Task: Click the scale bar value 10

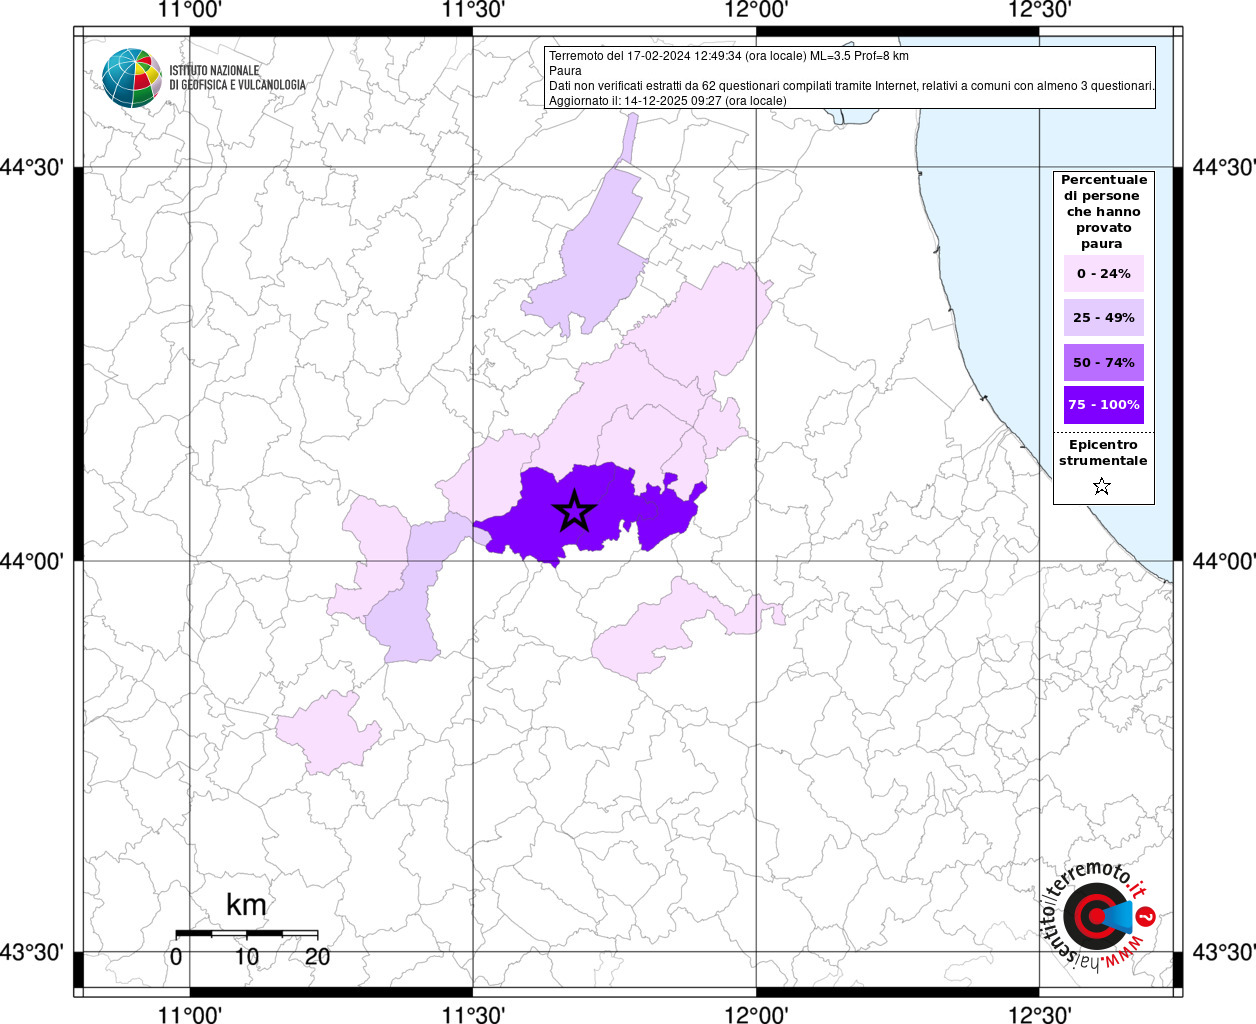Action: click(x=247, y=957)
